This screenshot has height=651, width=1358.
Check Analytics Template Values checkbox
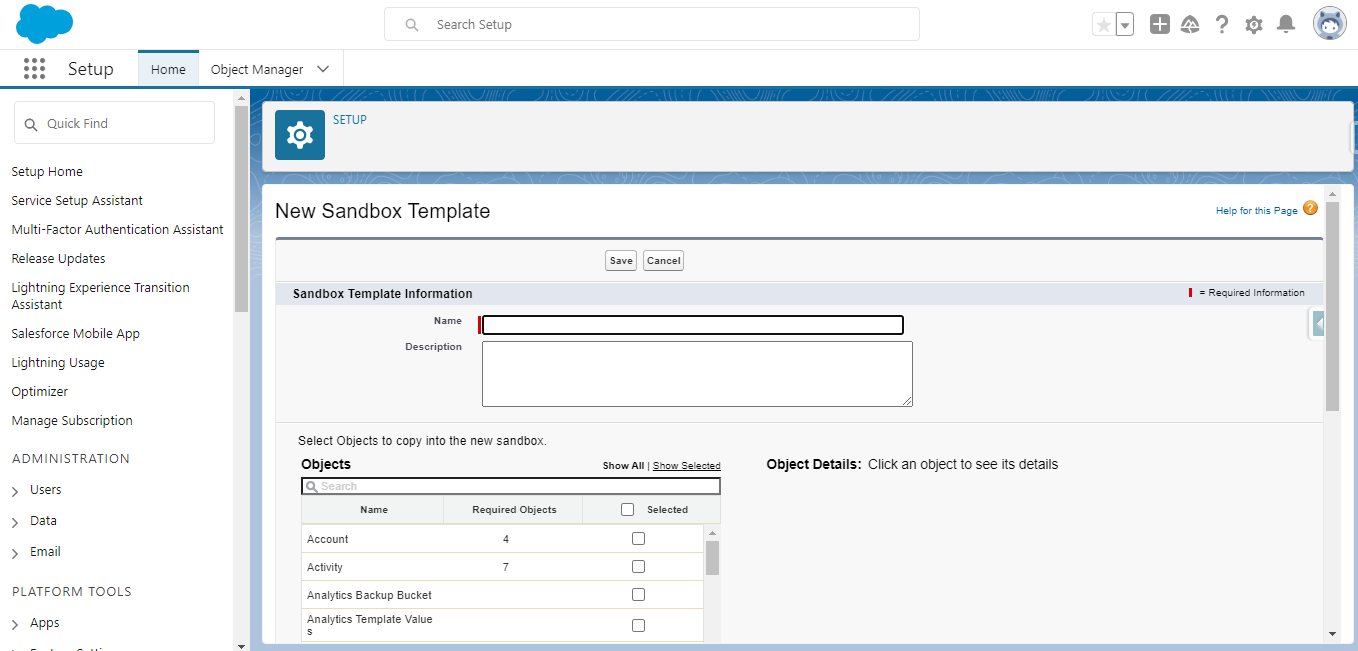[638, 625]
